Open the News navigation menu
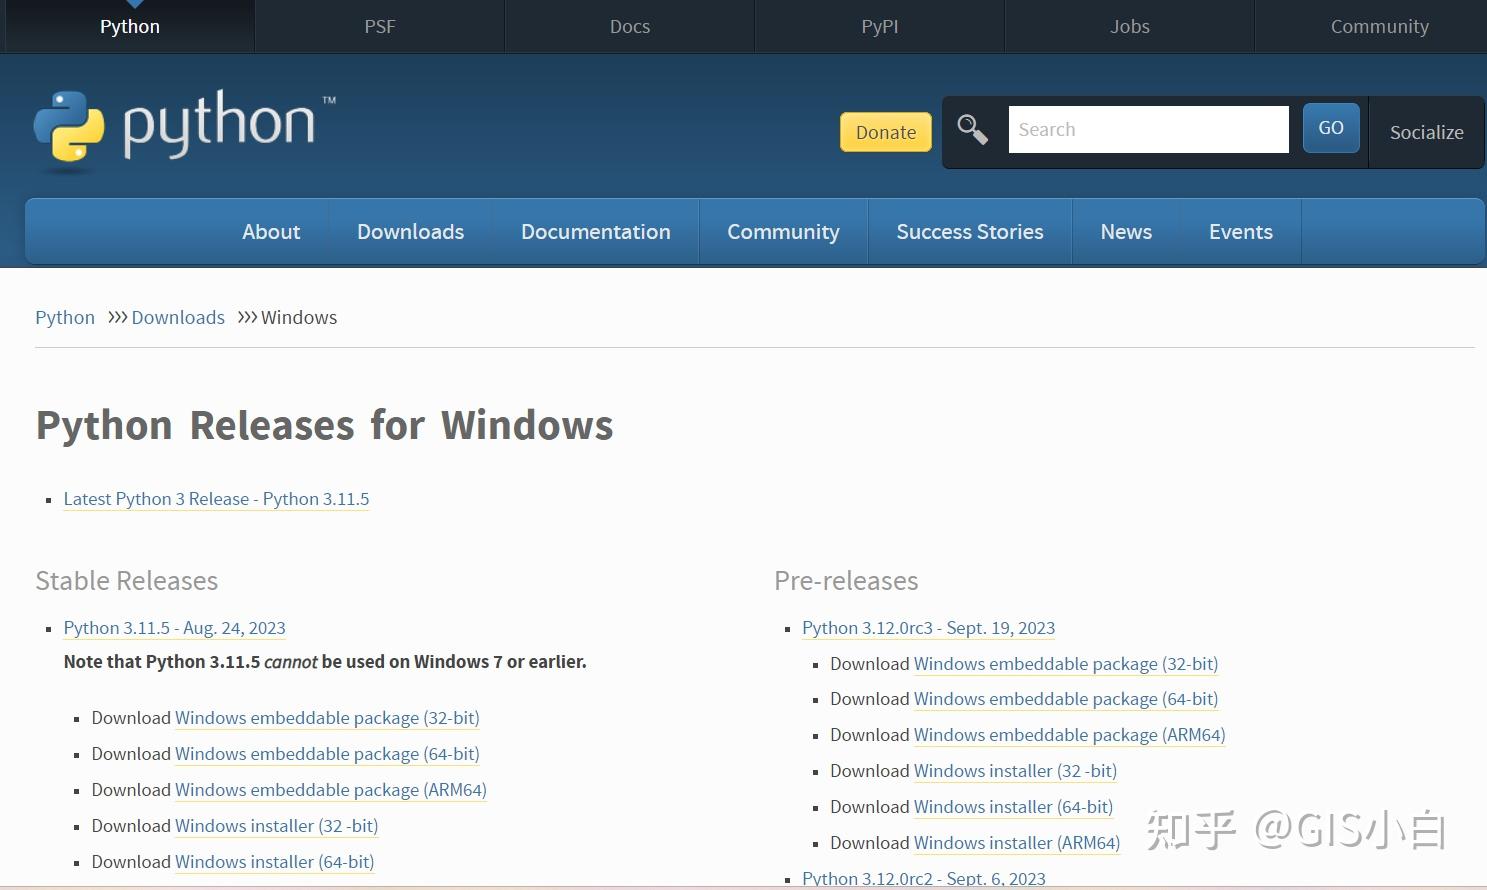 click(1126, 232)
